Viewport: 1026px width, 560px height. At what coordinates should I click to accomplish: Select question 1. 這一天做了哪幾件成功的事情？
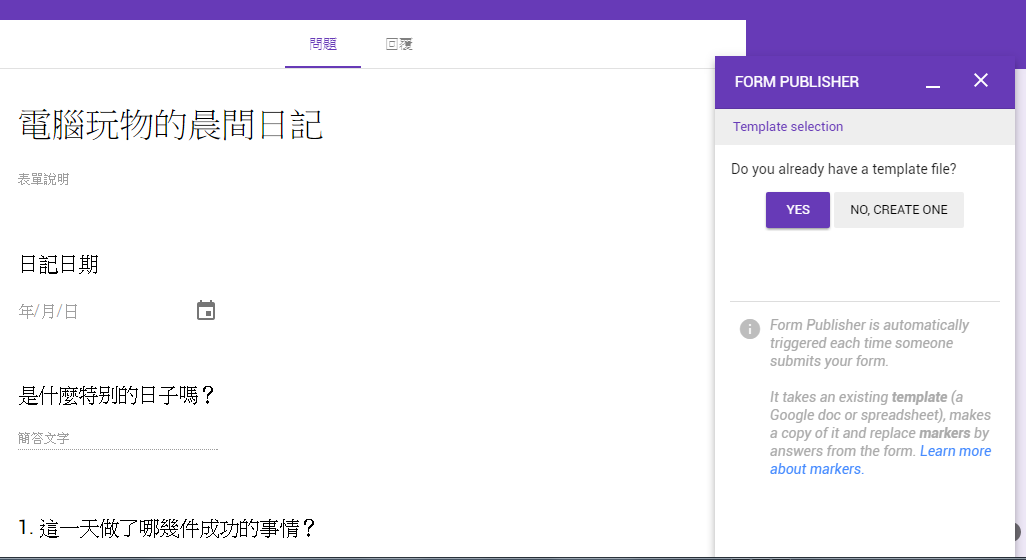tap(168, 528)
